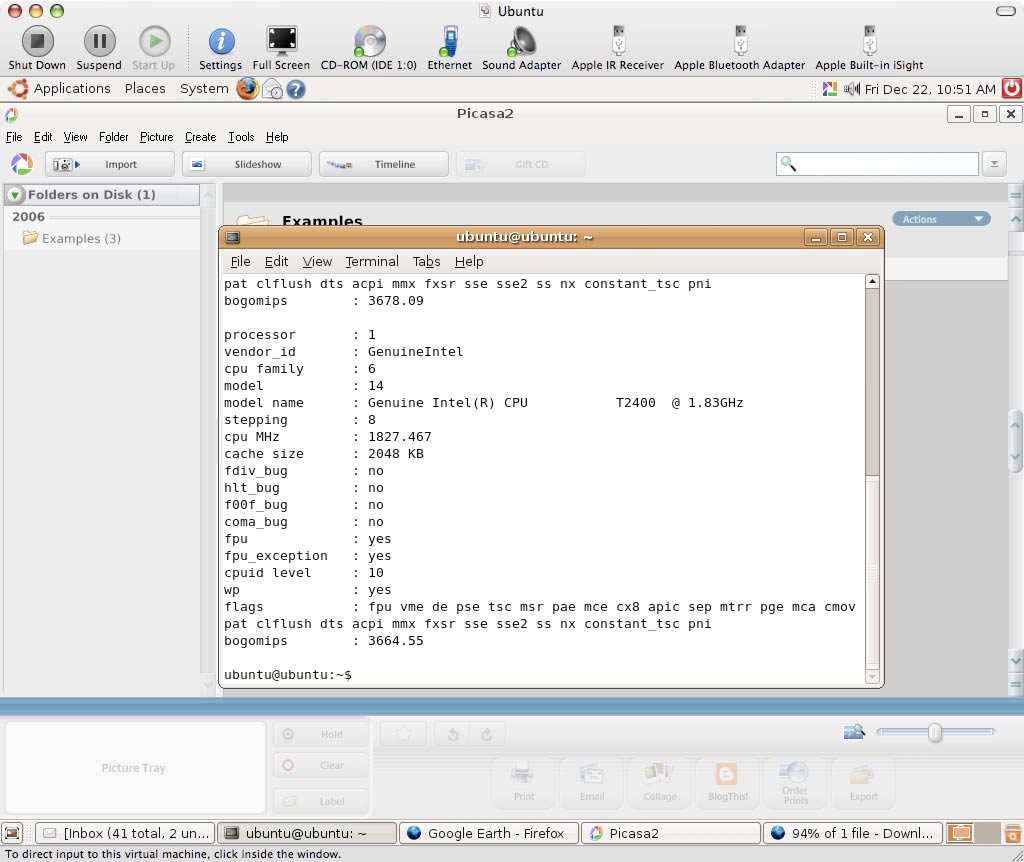Viewport: 1024px width, 862px height.
Task: Click the update notifier icon beside the volume
Action: [x=829, y=89]
